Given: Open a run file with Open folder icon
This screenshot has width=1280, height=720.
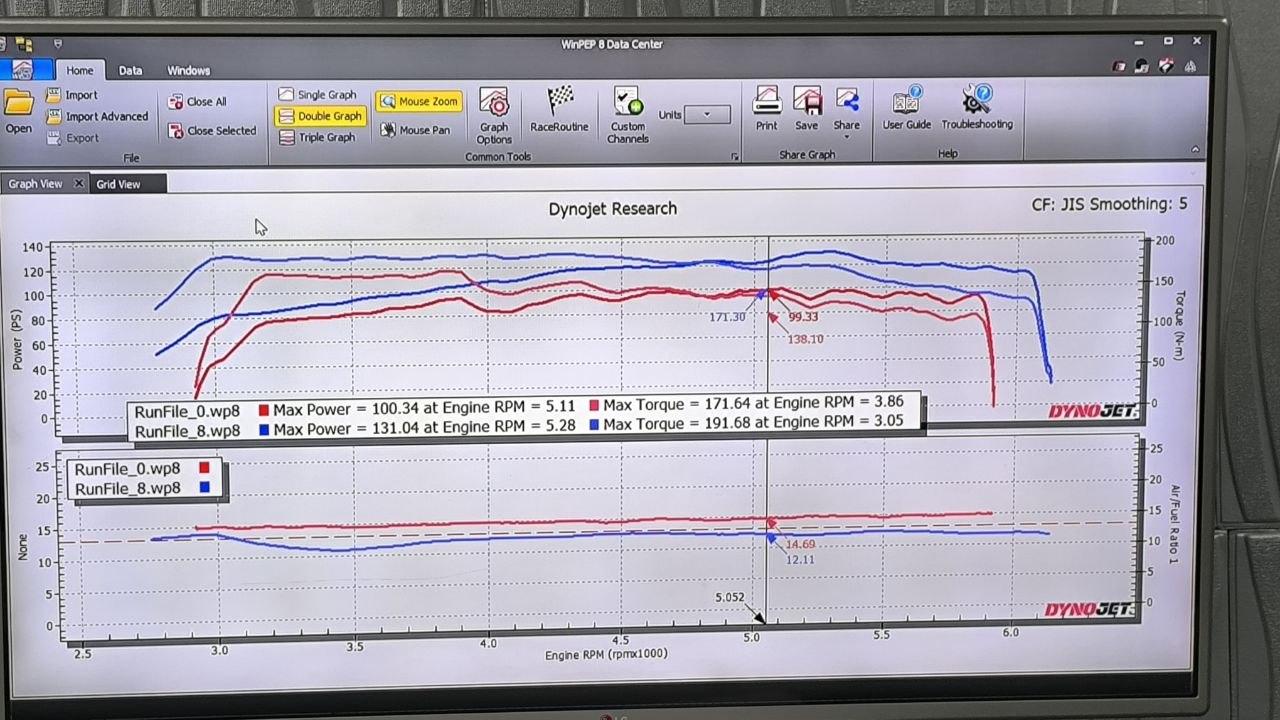Looking at the screenshot, I should click(x=18, y=111).
